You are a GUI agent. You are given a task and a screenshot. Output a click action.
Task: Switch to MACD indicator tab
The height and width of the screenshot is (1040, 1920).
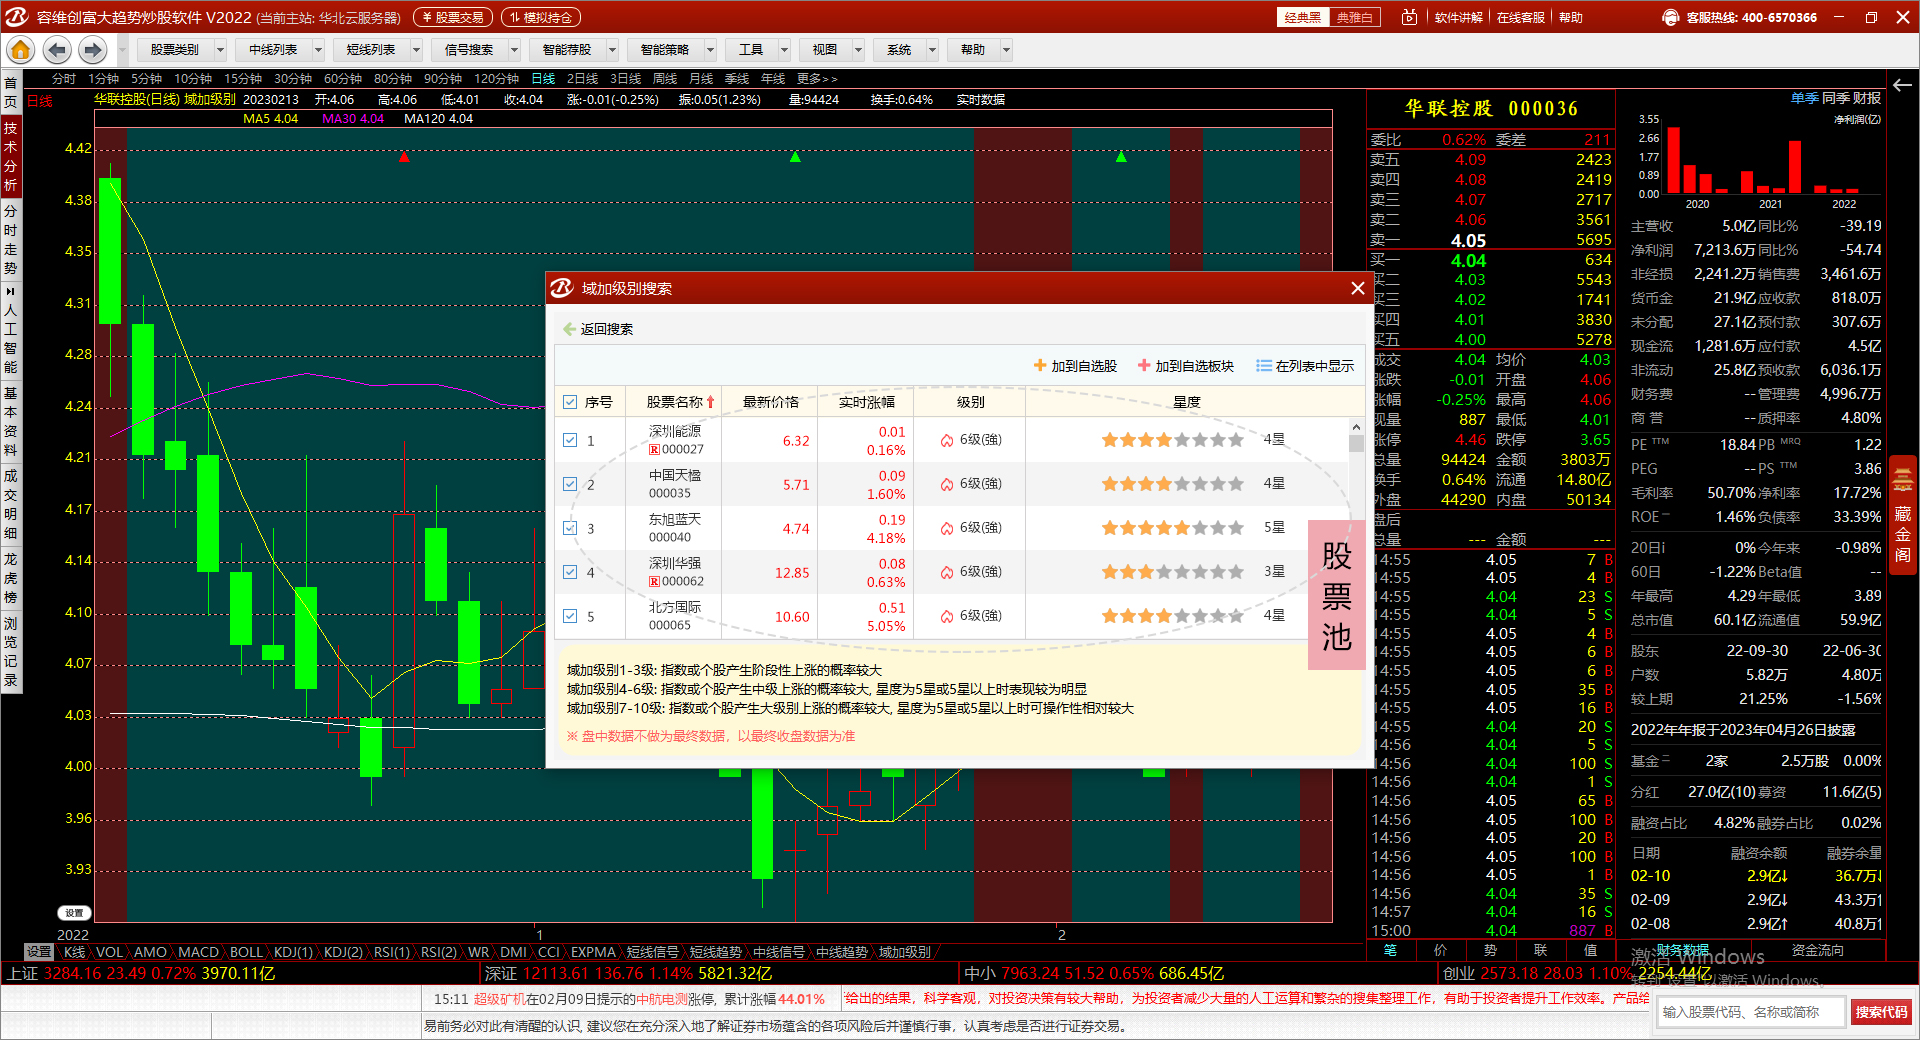point(198,952)
